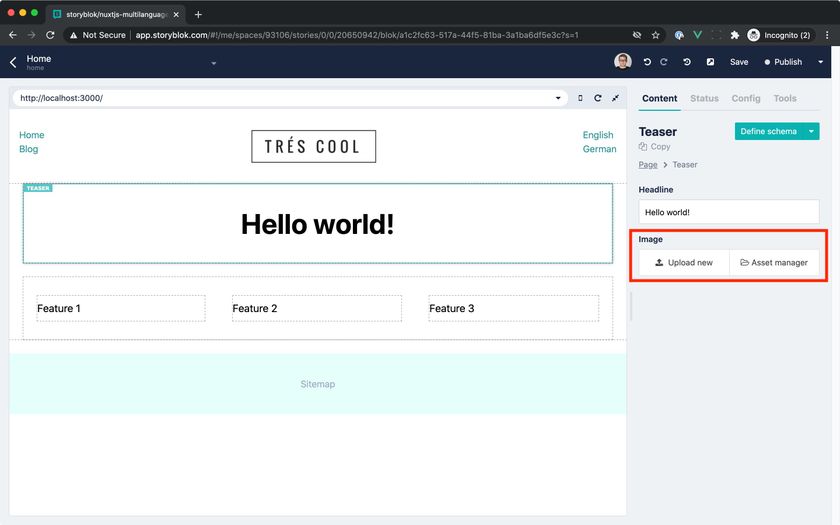The width and height of the screenshot is (840, 525).
Task: Collapse the preview with shrink icon
Action: coord(615,98)
